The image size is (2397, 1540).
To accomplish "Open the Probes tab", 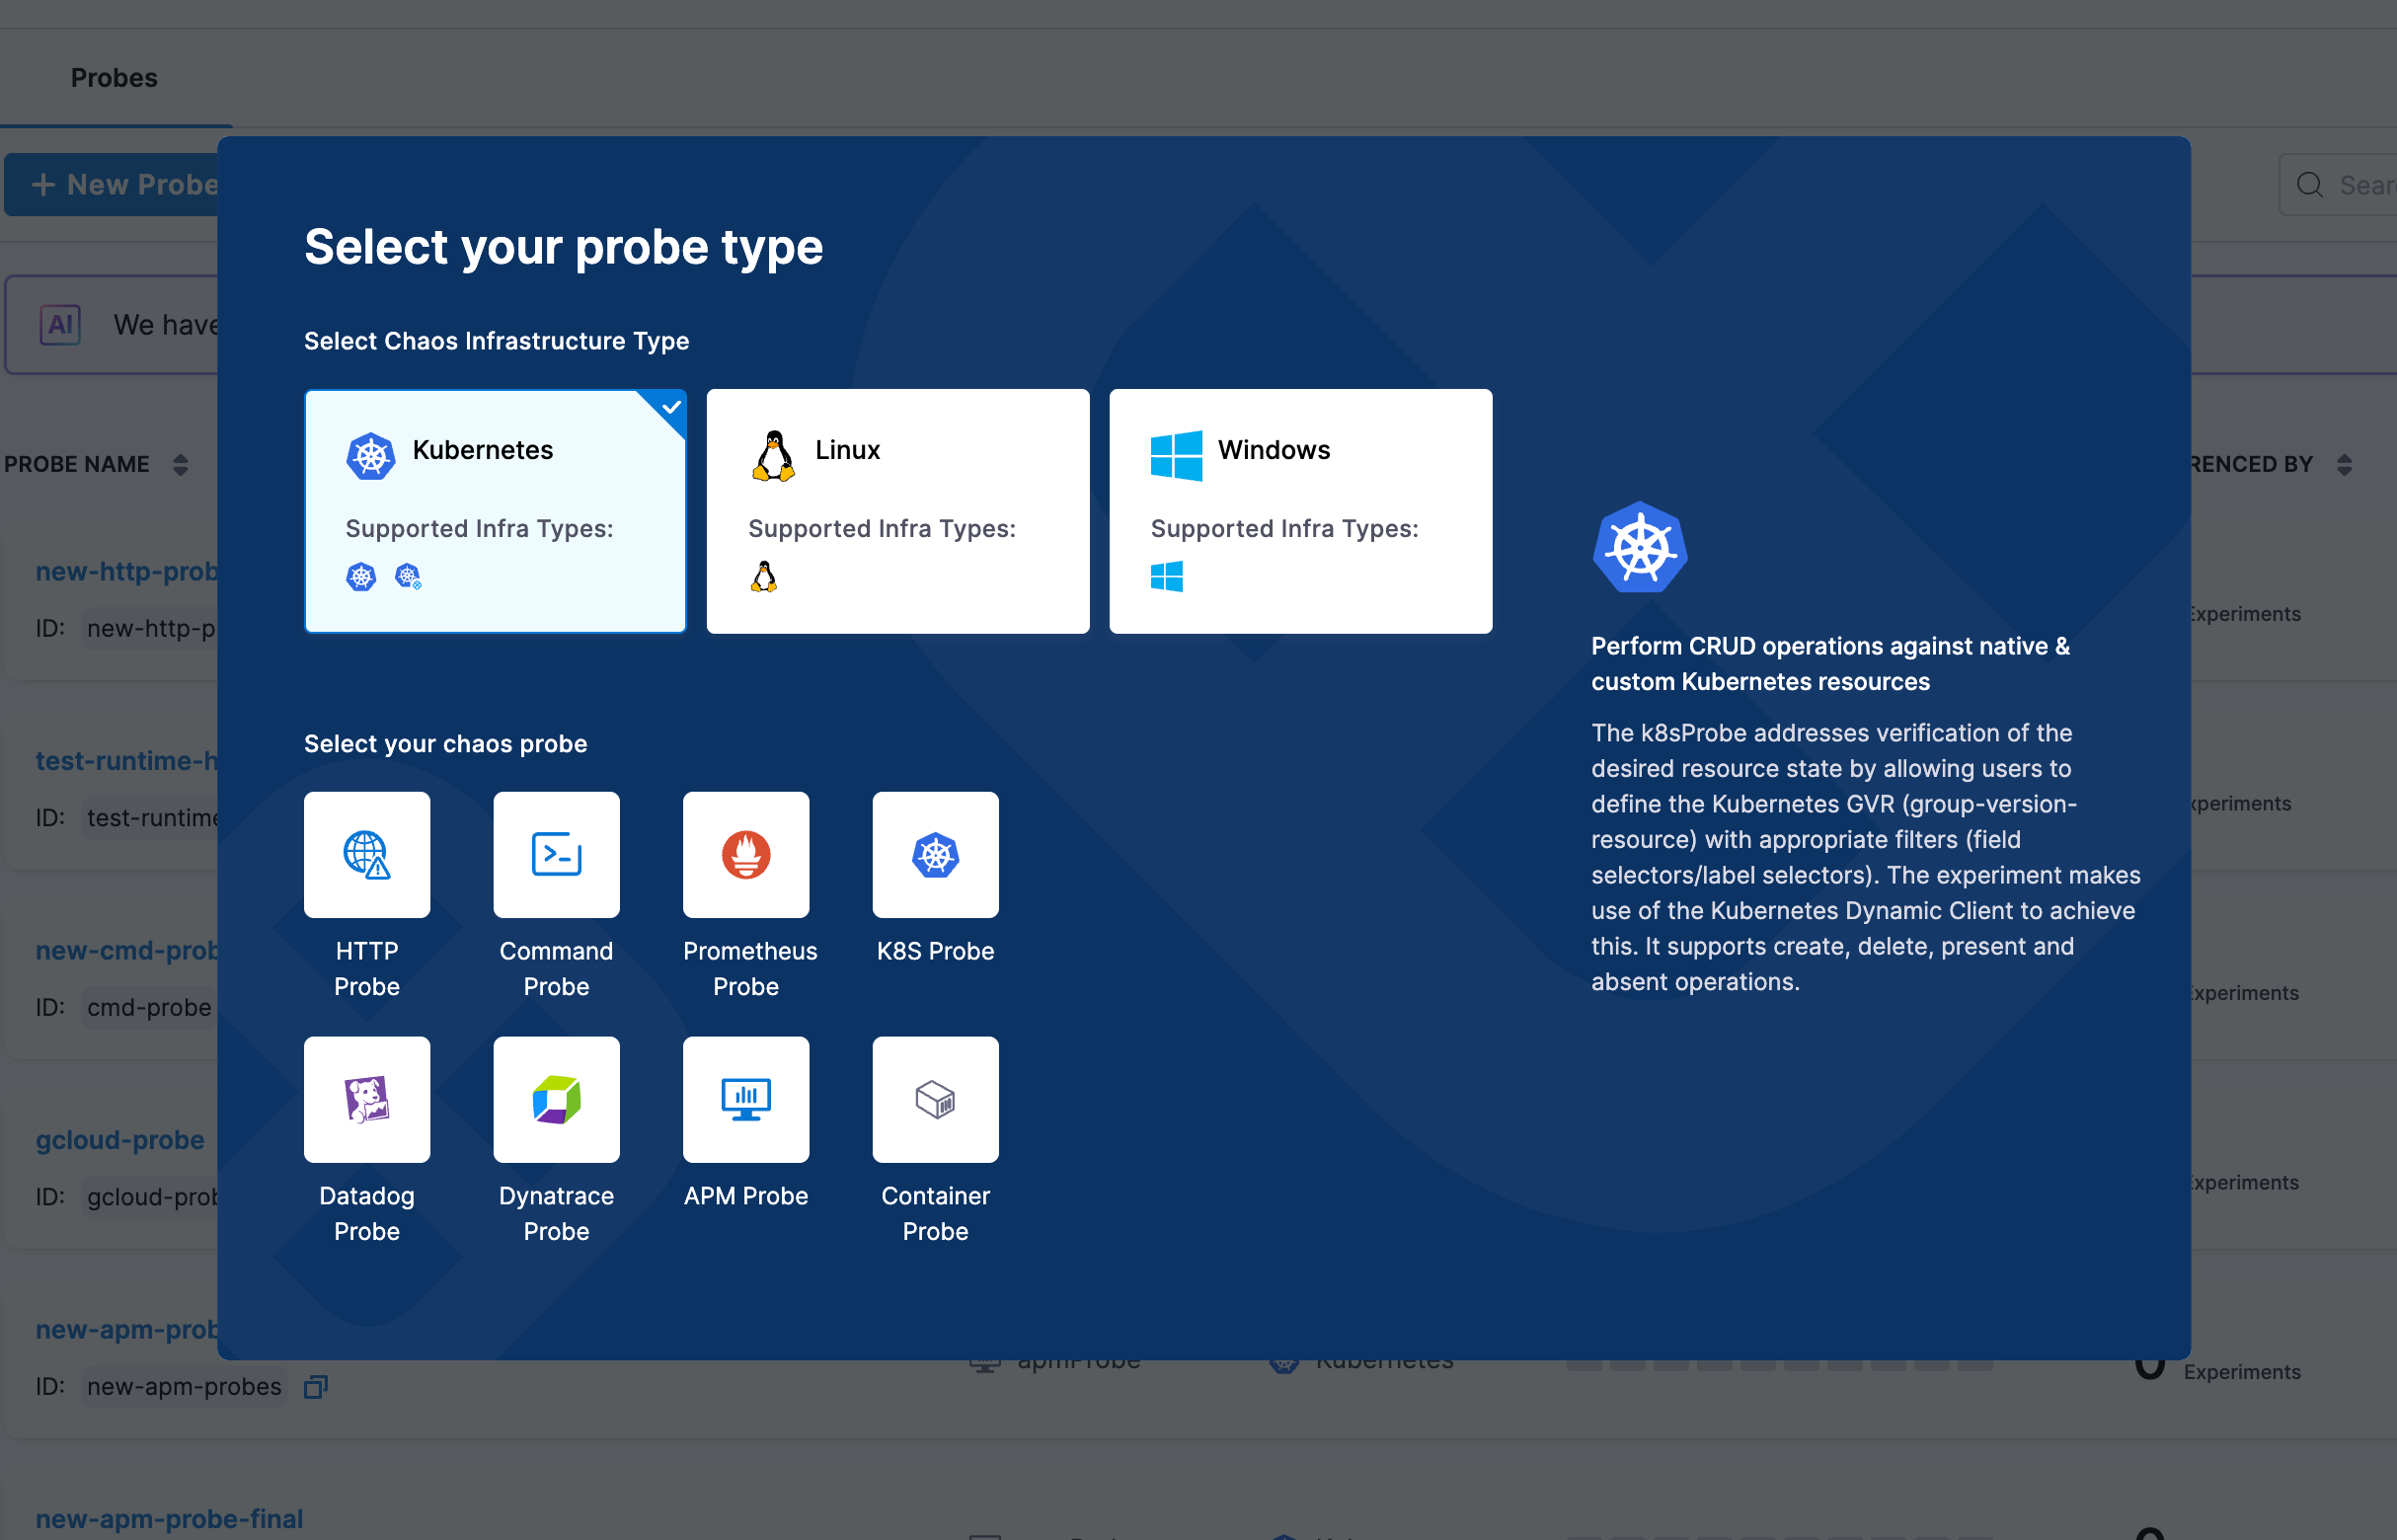I will pyautogui.click(x=114, y=78).
